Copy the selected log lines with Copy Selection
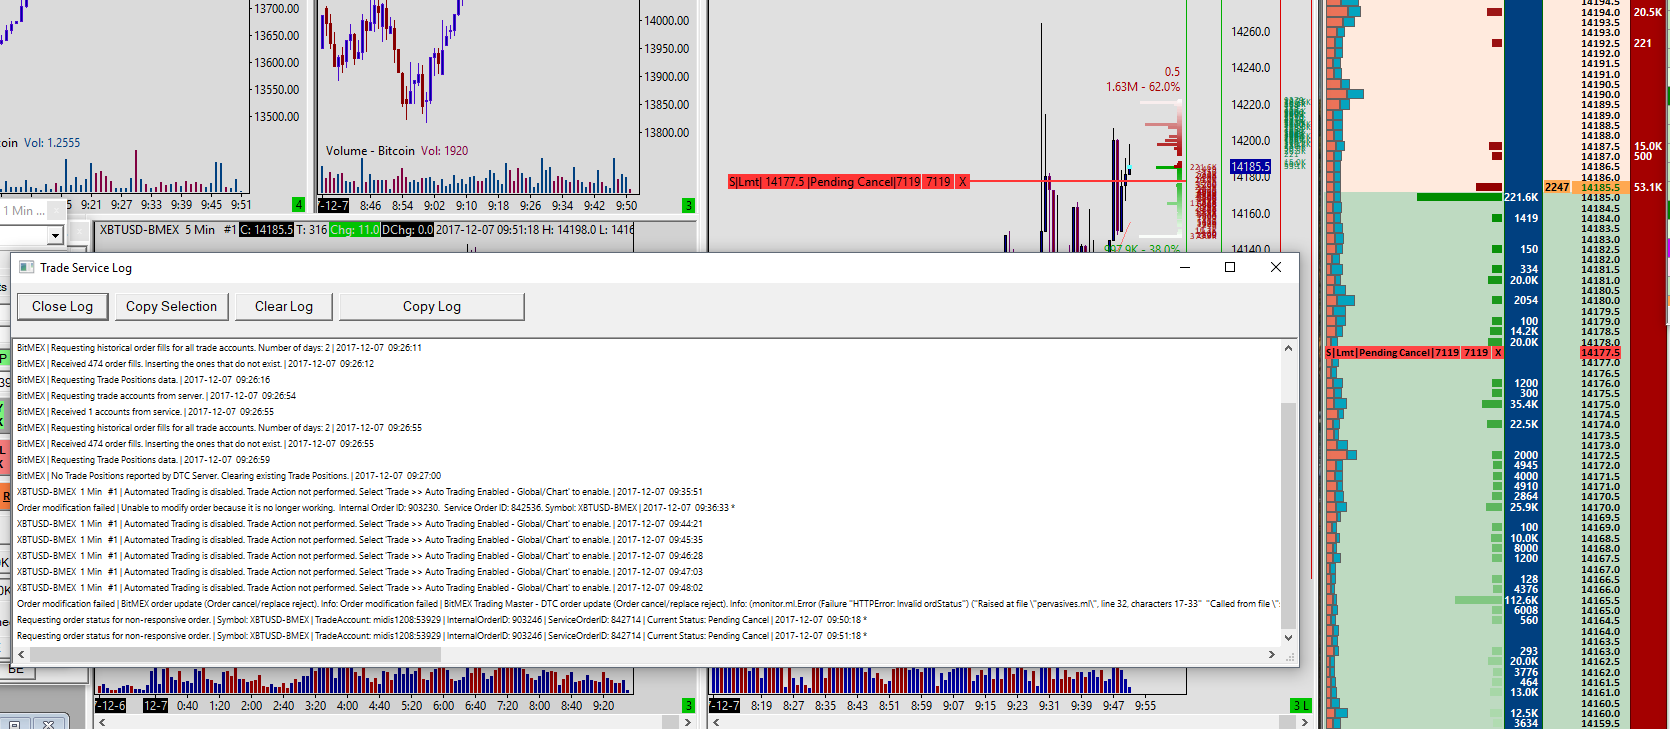The width and height of the screenshot is (1670, 729). click(171, 307)
